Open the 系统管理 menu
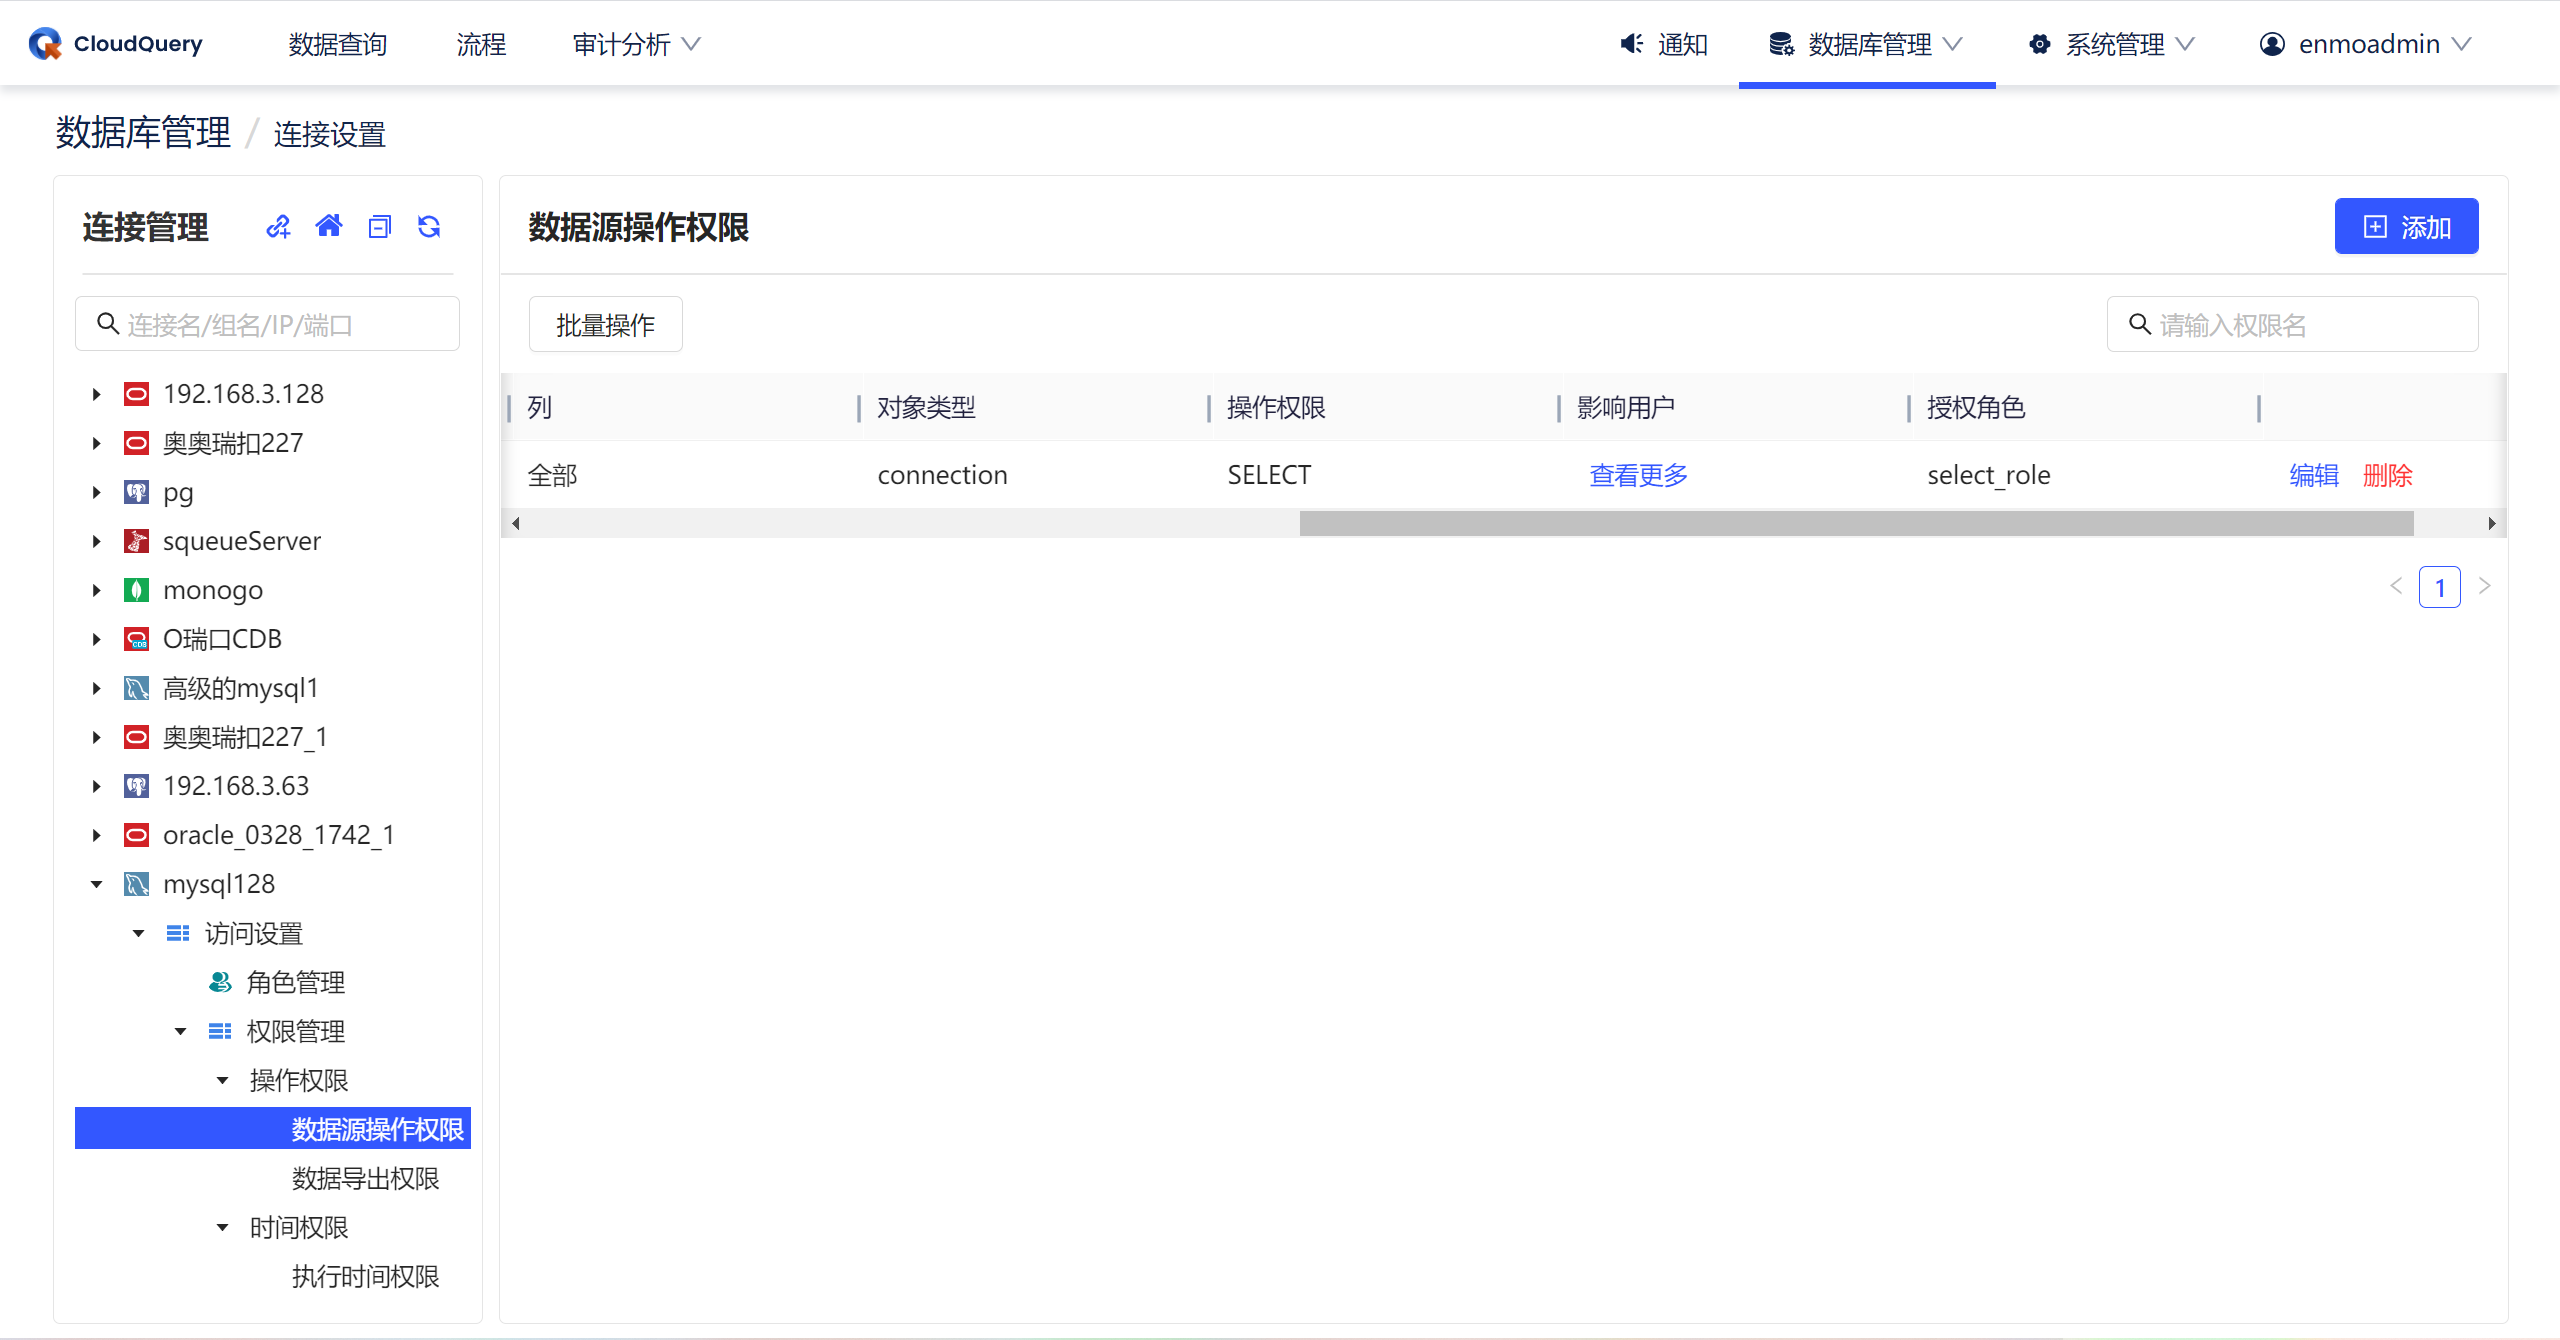The width and height of the screenshot is (2560, 1340). click(2112, 44)
